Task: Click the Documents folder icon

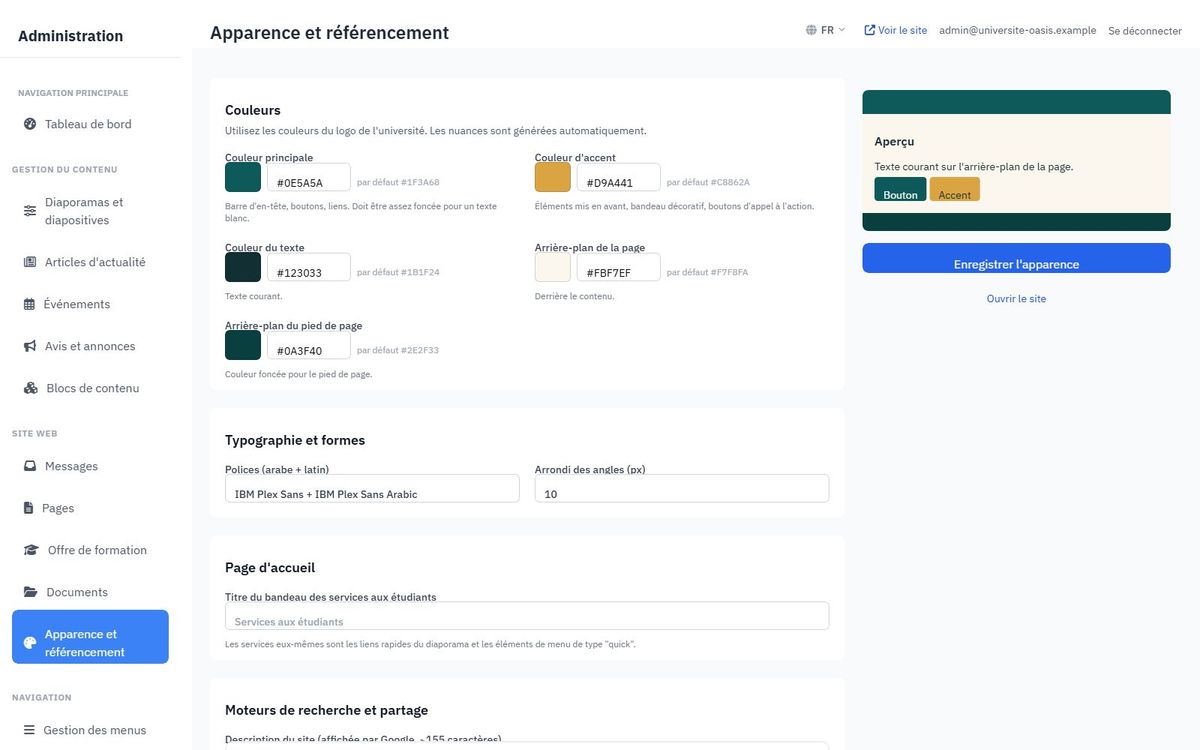Action: (31, 592)
